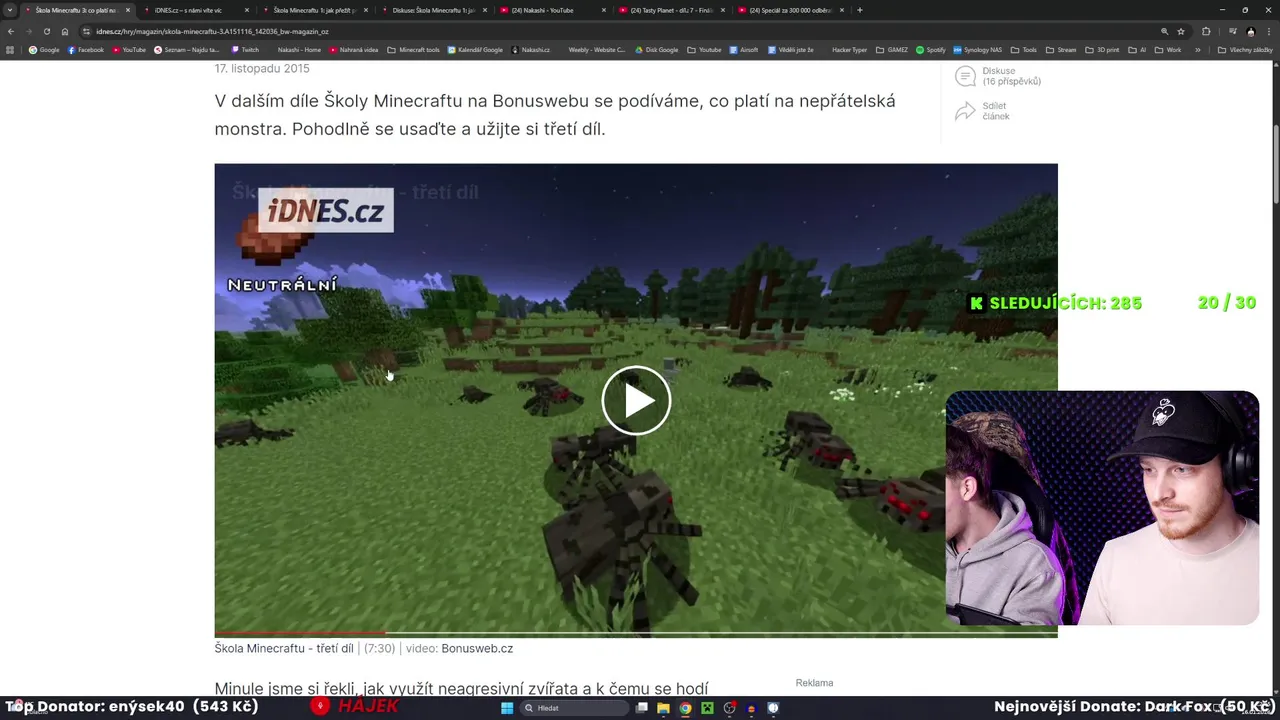Open the Synology NAS bookmark

pos(978,49)
